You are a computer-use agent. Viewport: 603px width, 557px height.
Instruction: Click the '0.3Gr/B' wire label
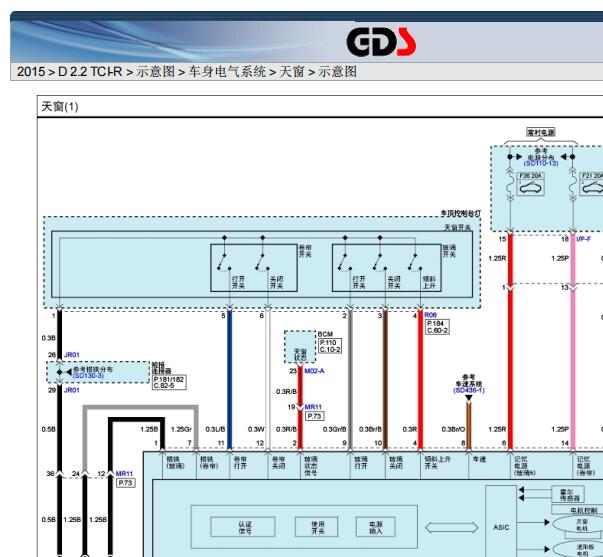(x=335, y=429)
